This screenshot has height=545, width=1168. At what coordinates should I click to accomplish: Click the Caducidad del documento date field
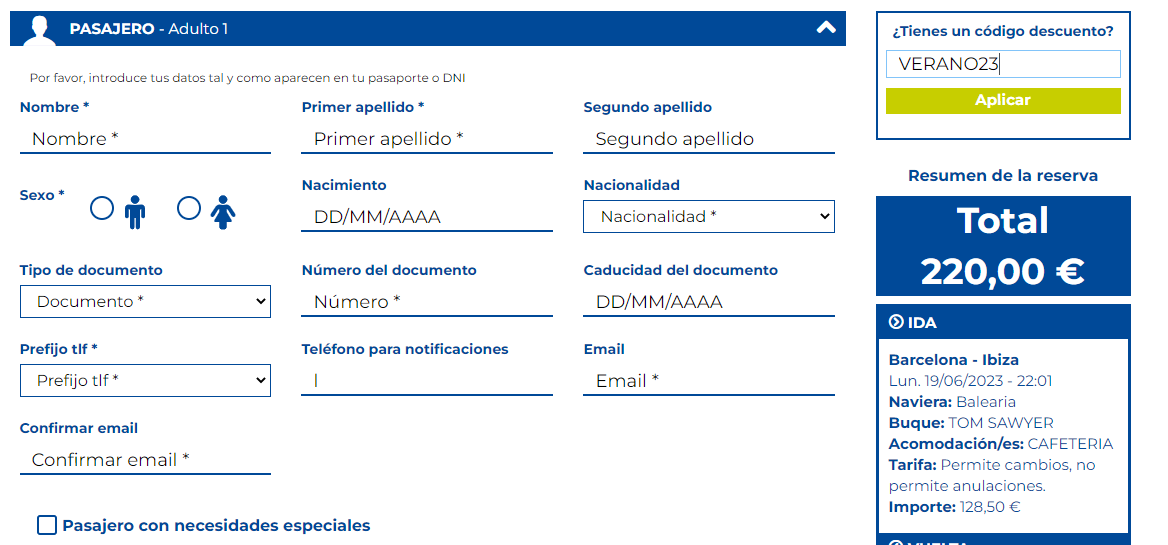pyautogui.click(x=708, y=302)
